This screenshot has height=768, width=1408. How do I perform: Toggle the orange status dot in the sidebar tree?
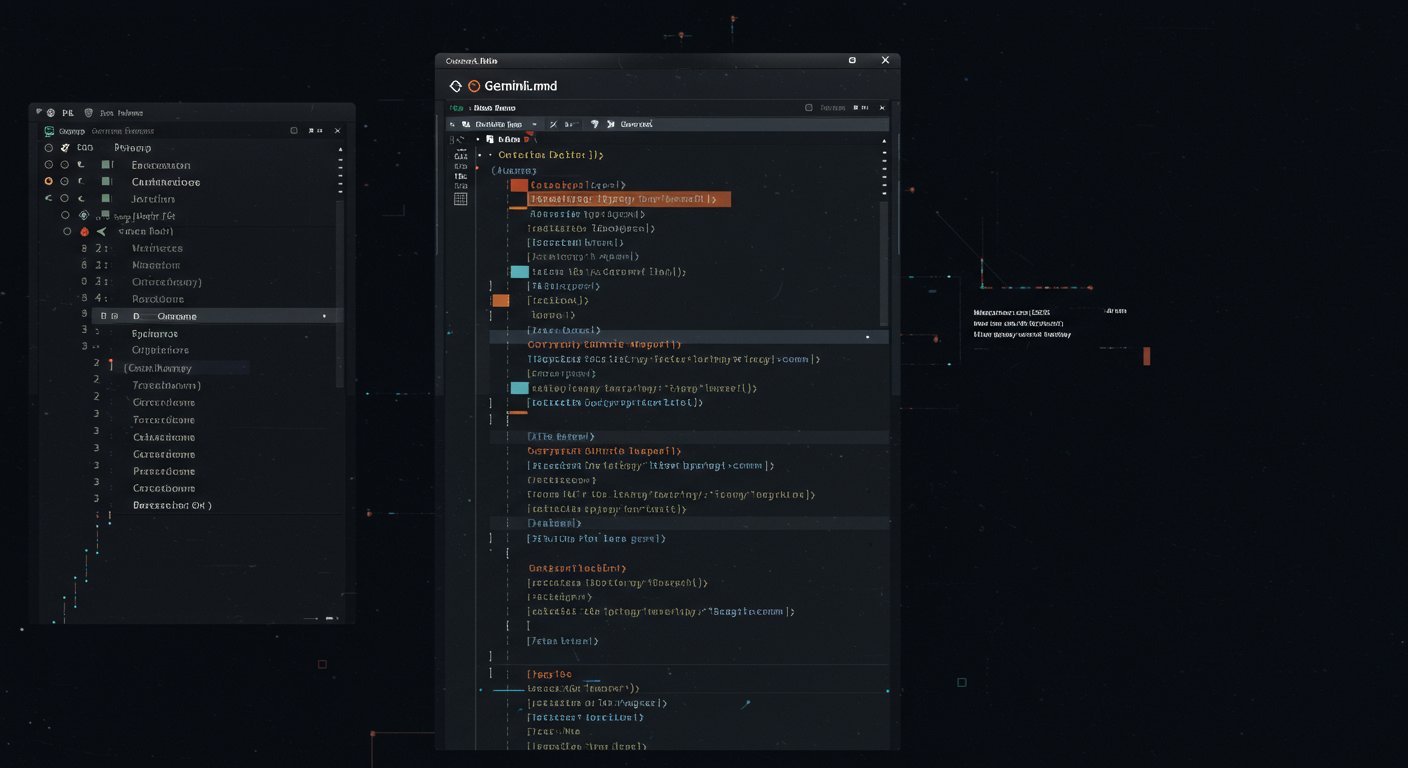49,181
